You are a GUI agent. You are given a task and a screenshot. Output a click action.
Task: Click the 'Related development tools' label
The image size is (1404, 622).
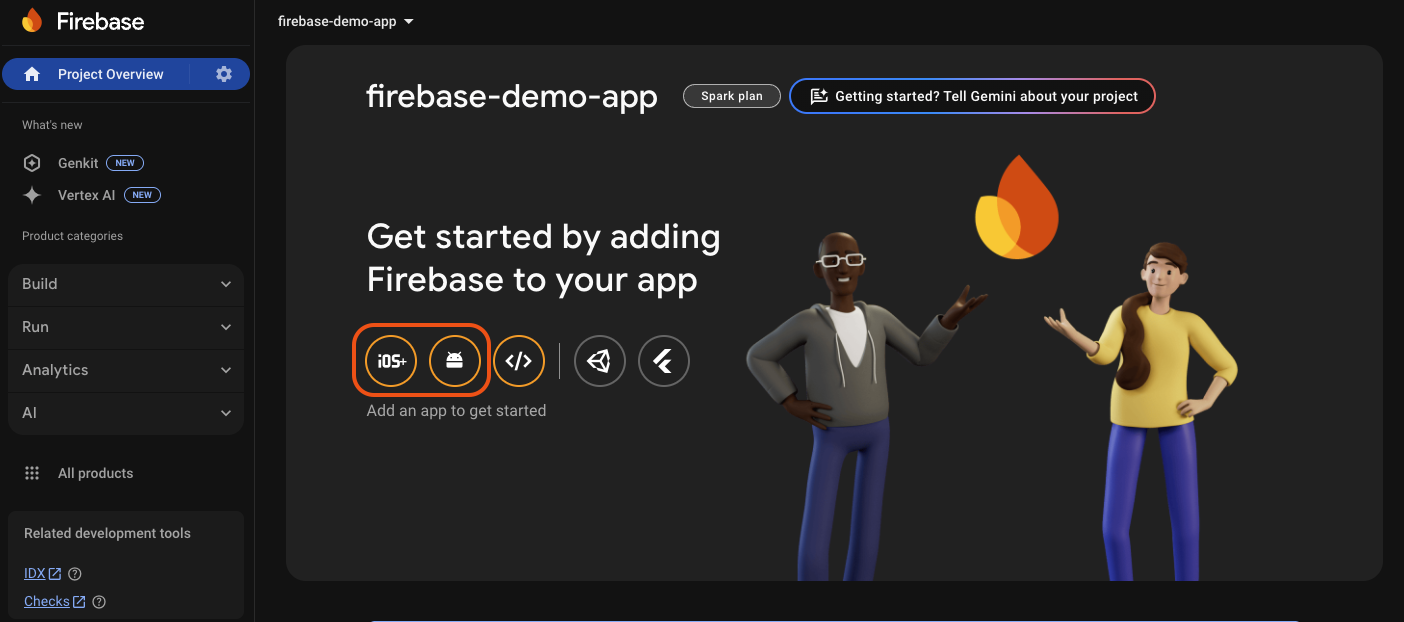pos(107,534)
